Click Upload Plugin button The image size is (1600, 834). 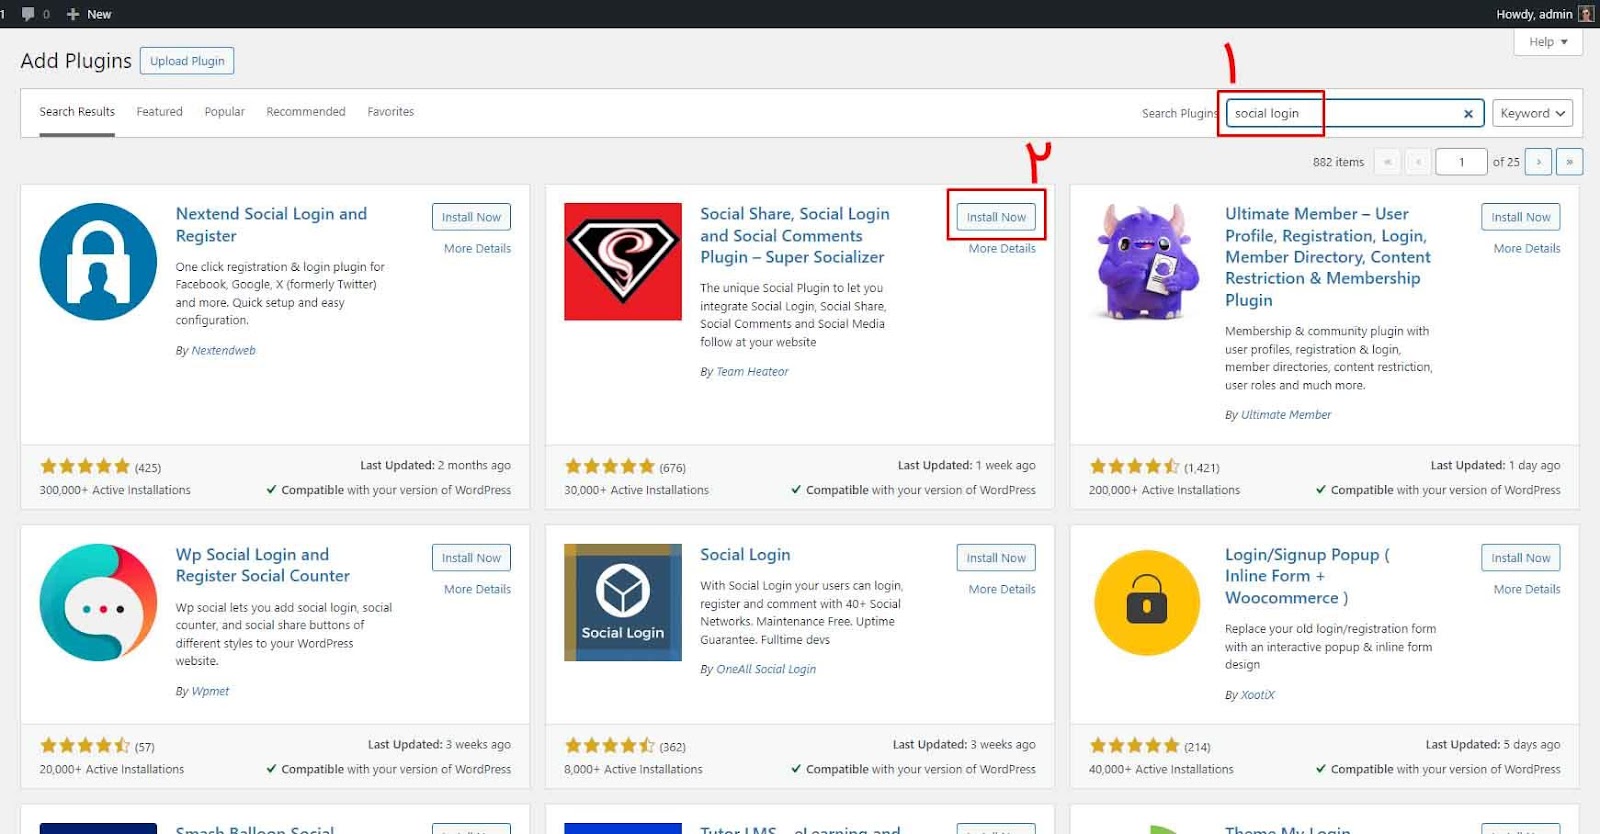[187, 61]
